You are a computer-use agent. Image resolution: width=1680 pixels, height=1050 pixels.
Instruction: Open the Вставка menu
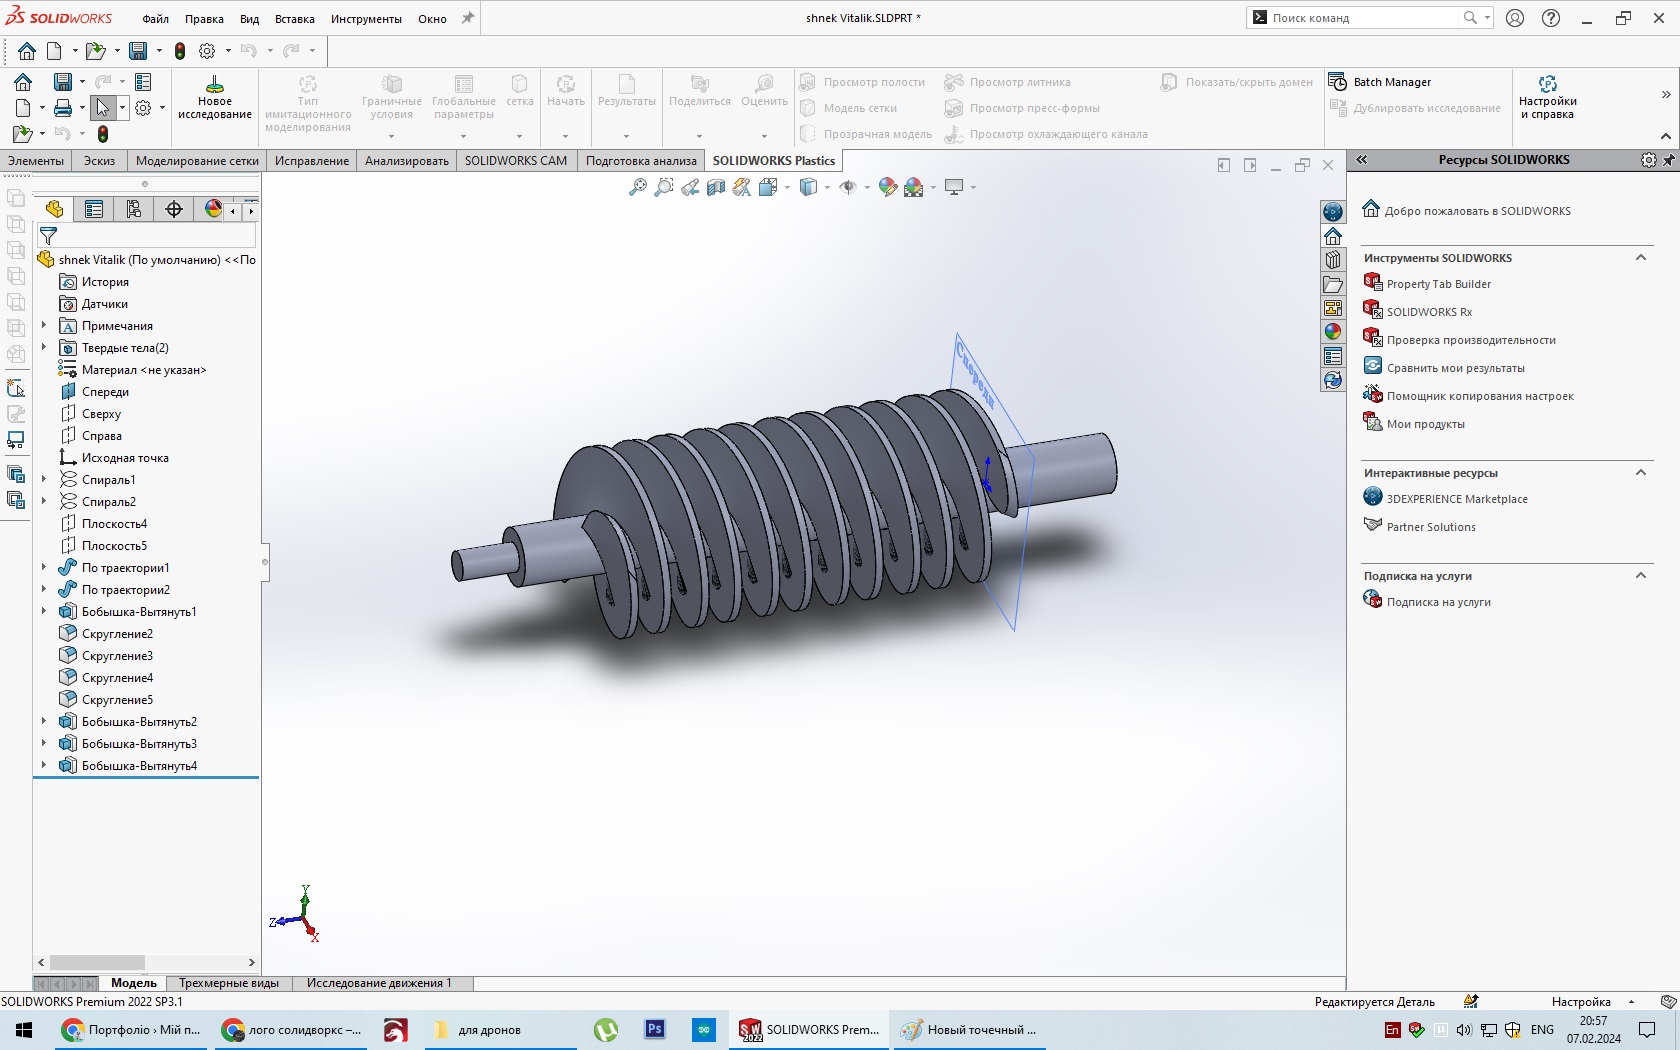tap(295, 19)
